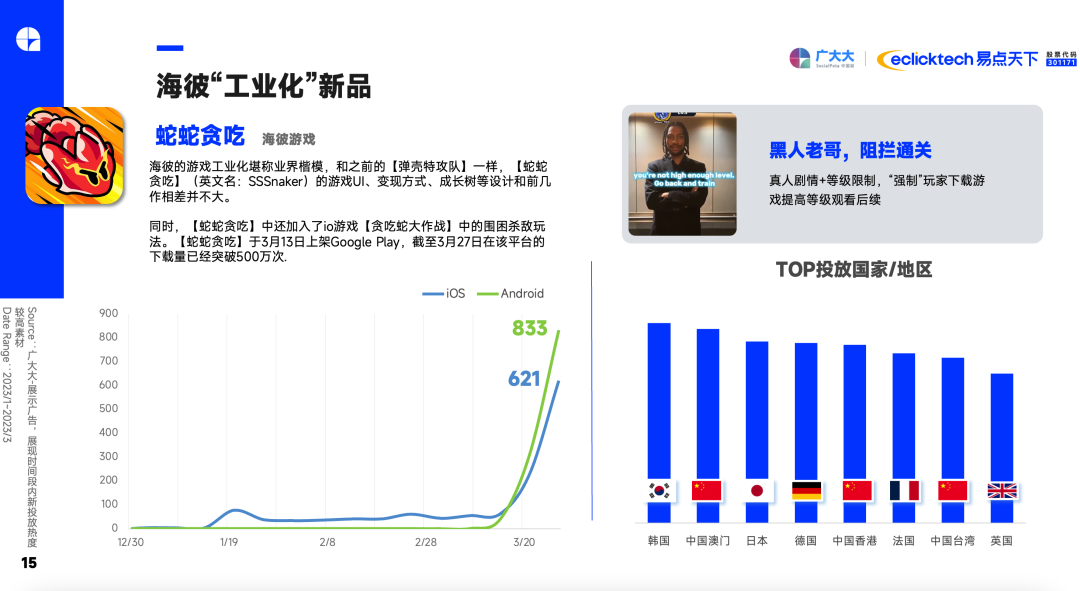Click the 黑人老哥，阻拦通关 heading

click(850, 150)
